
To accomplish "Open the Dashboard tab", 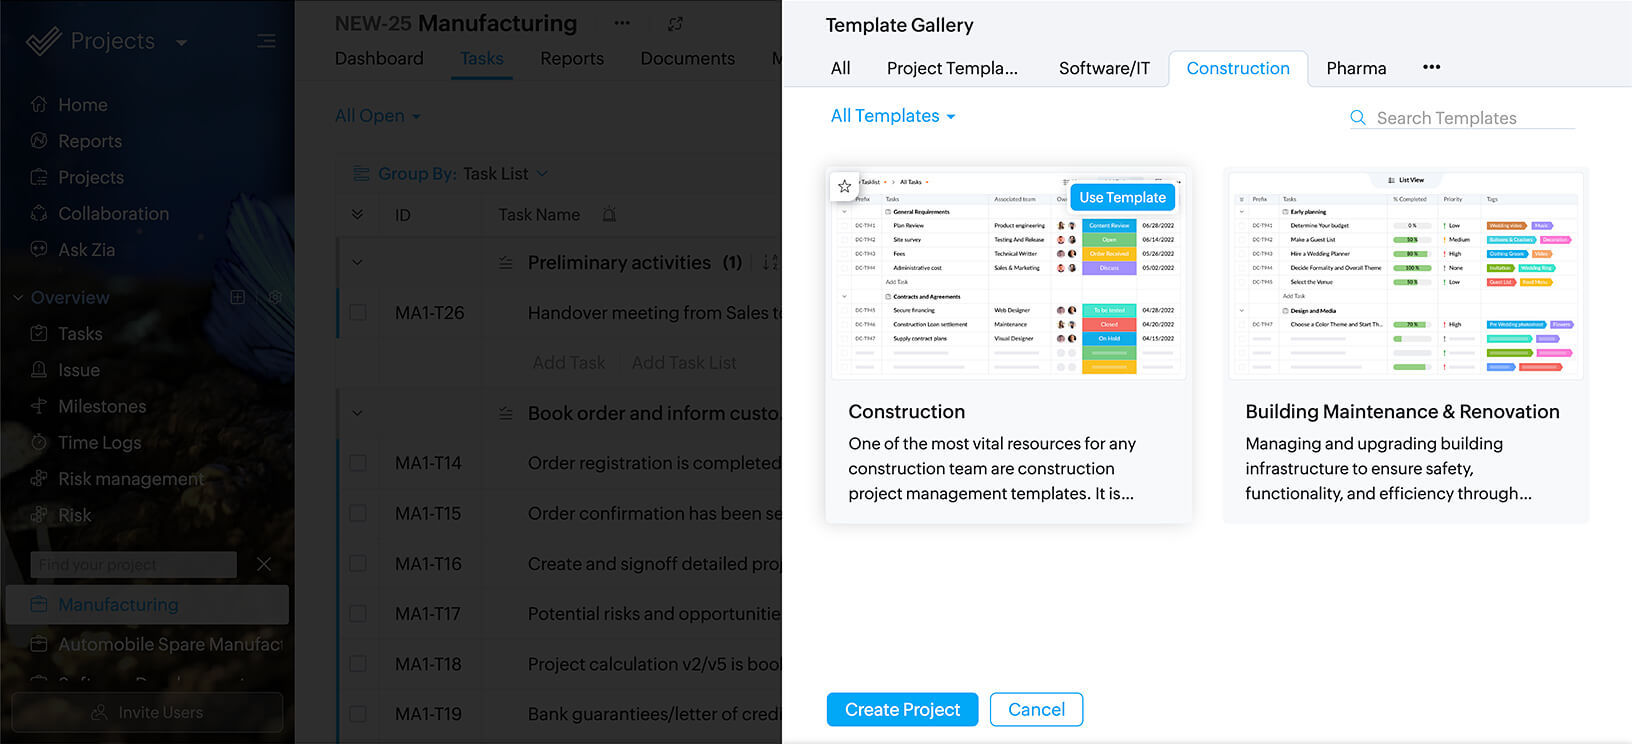I will 379,58.
